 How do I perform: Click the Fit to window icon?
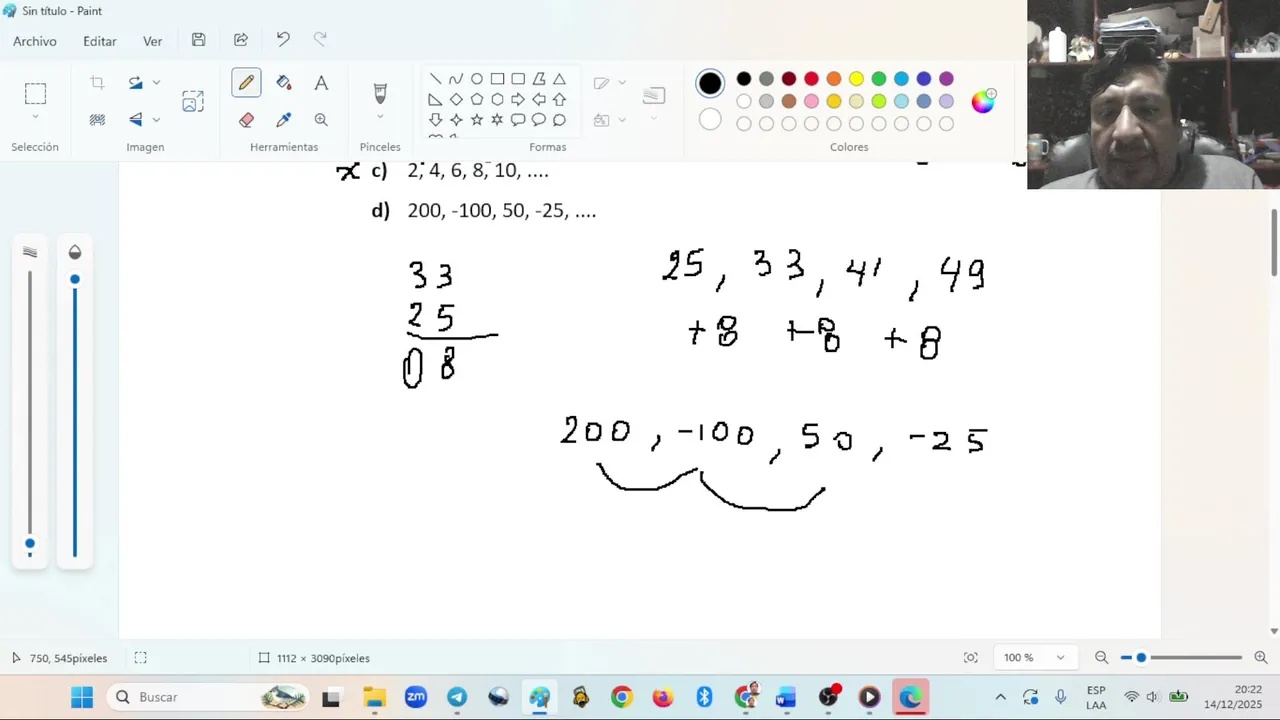tap(970, 657)
